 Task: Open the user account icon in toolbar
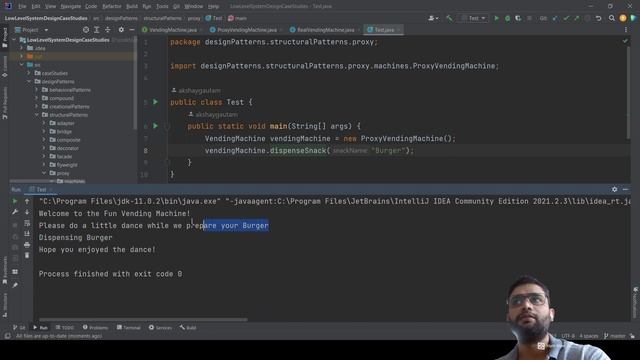click(433, 18)
